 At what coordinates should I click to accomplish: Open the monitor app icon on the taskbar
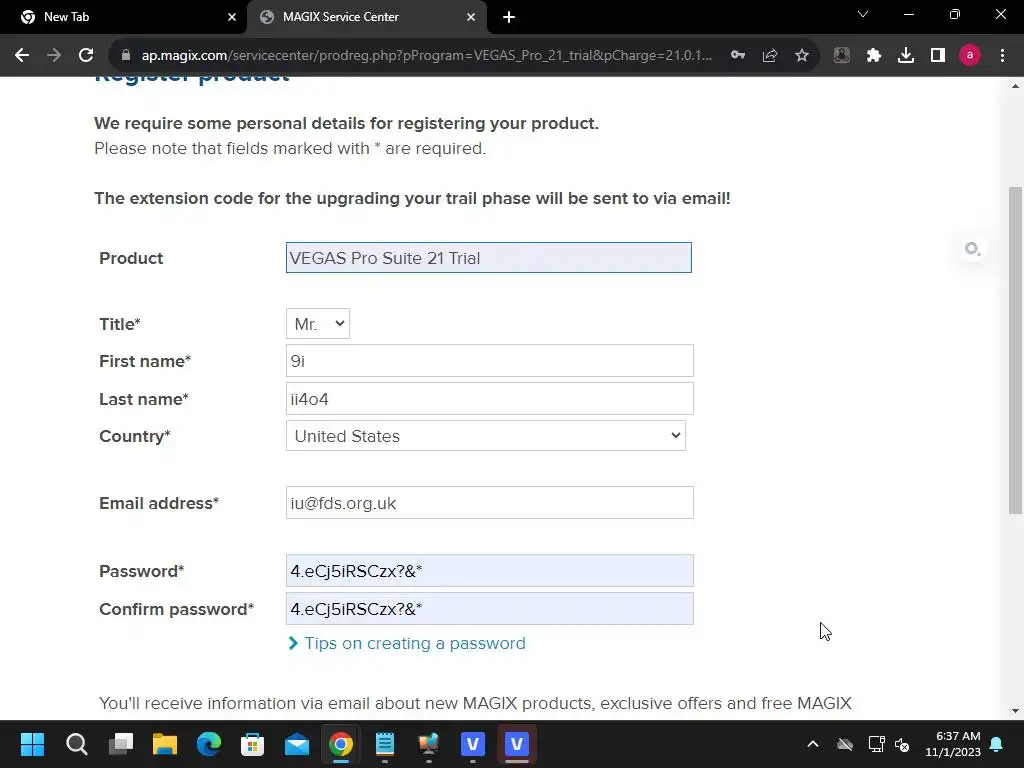(429, 744)
